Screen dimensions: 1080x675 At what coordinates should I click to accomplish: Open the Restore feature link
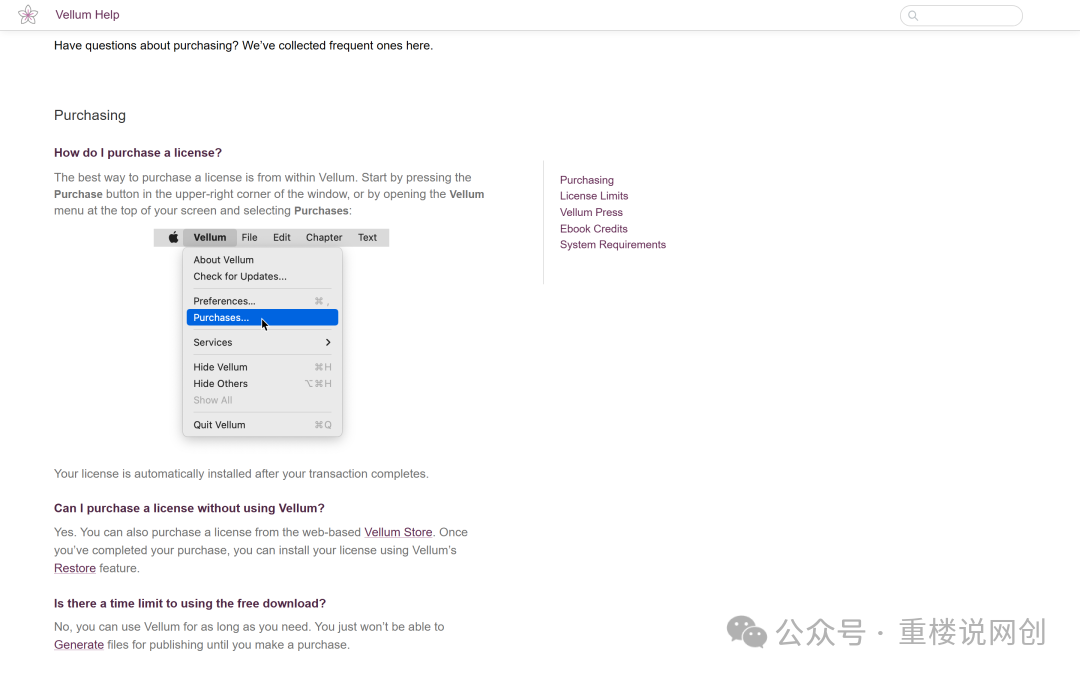click(x=74, y=568)
